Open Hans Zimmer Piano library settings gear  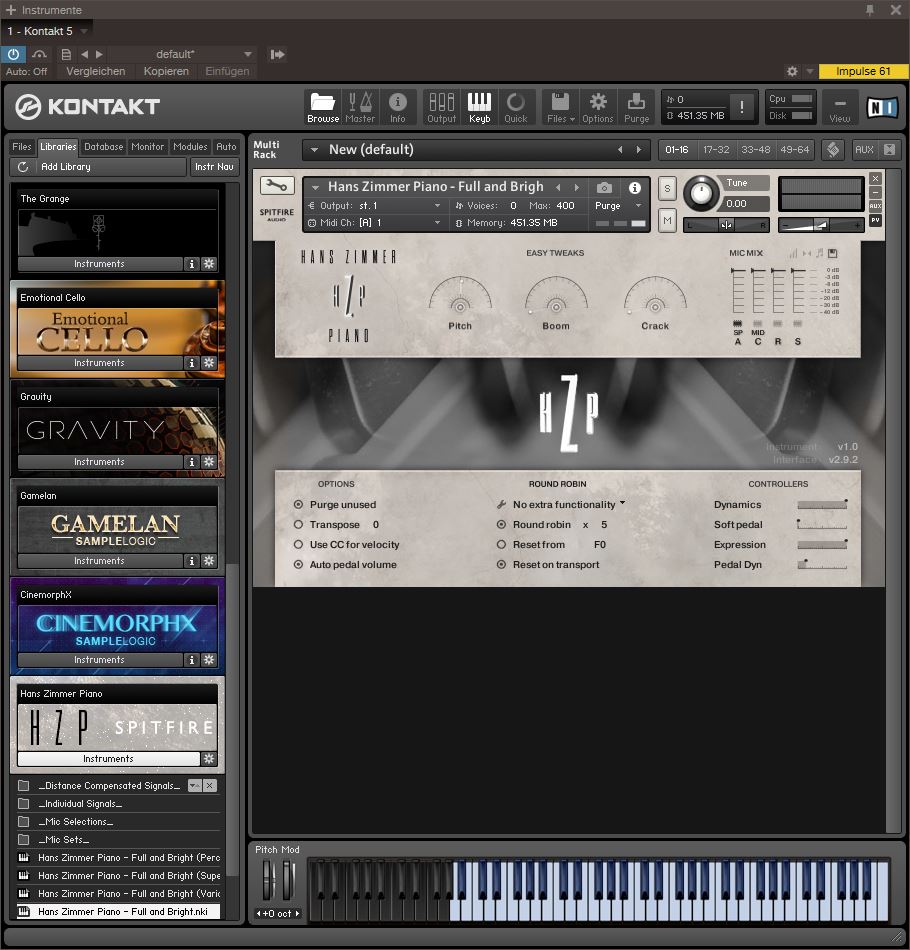pos(209,759)
